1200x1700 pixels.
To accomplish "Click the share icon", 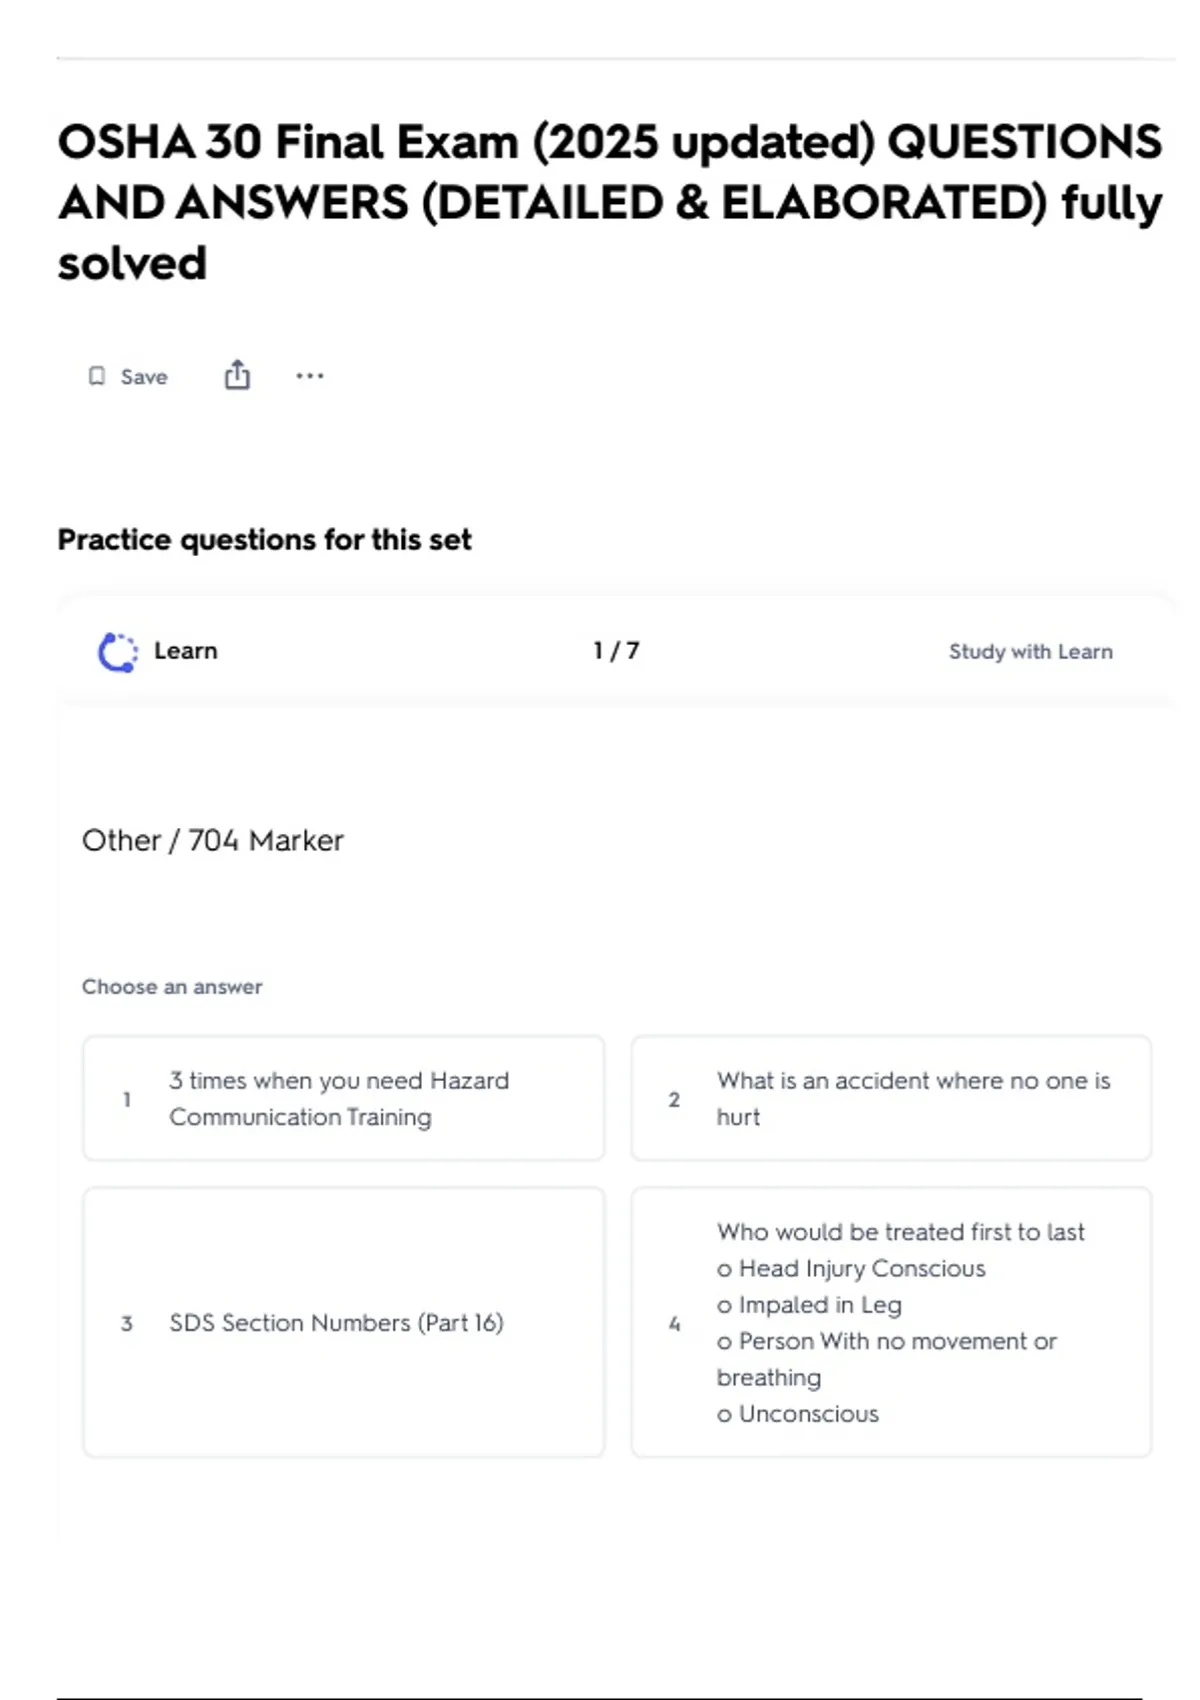I will tap(237, 375).
